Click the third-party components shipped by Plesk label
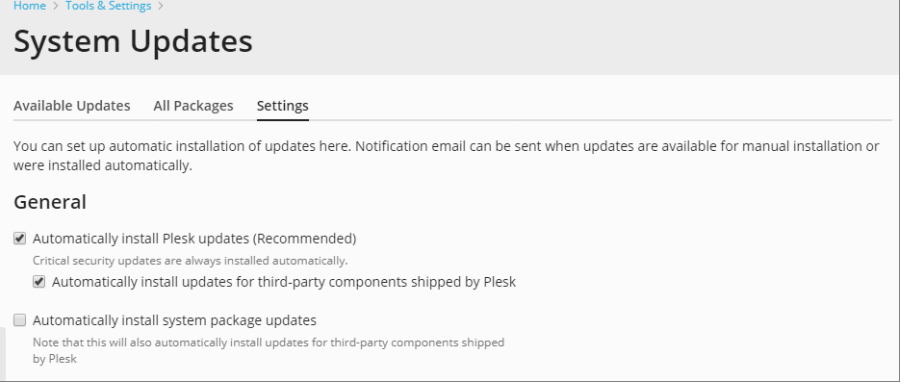This screenshot has width=905, height=384. 284,282
